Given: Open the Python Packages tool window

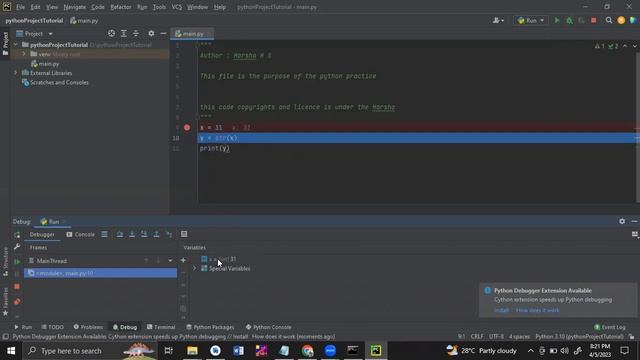Looking at the screenshot, I should (x=210, y=327).
